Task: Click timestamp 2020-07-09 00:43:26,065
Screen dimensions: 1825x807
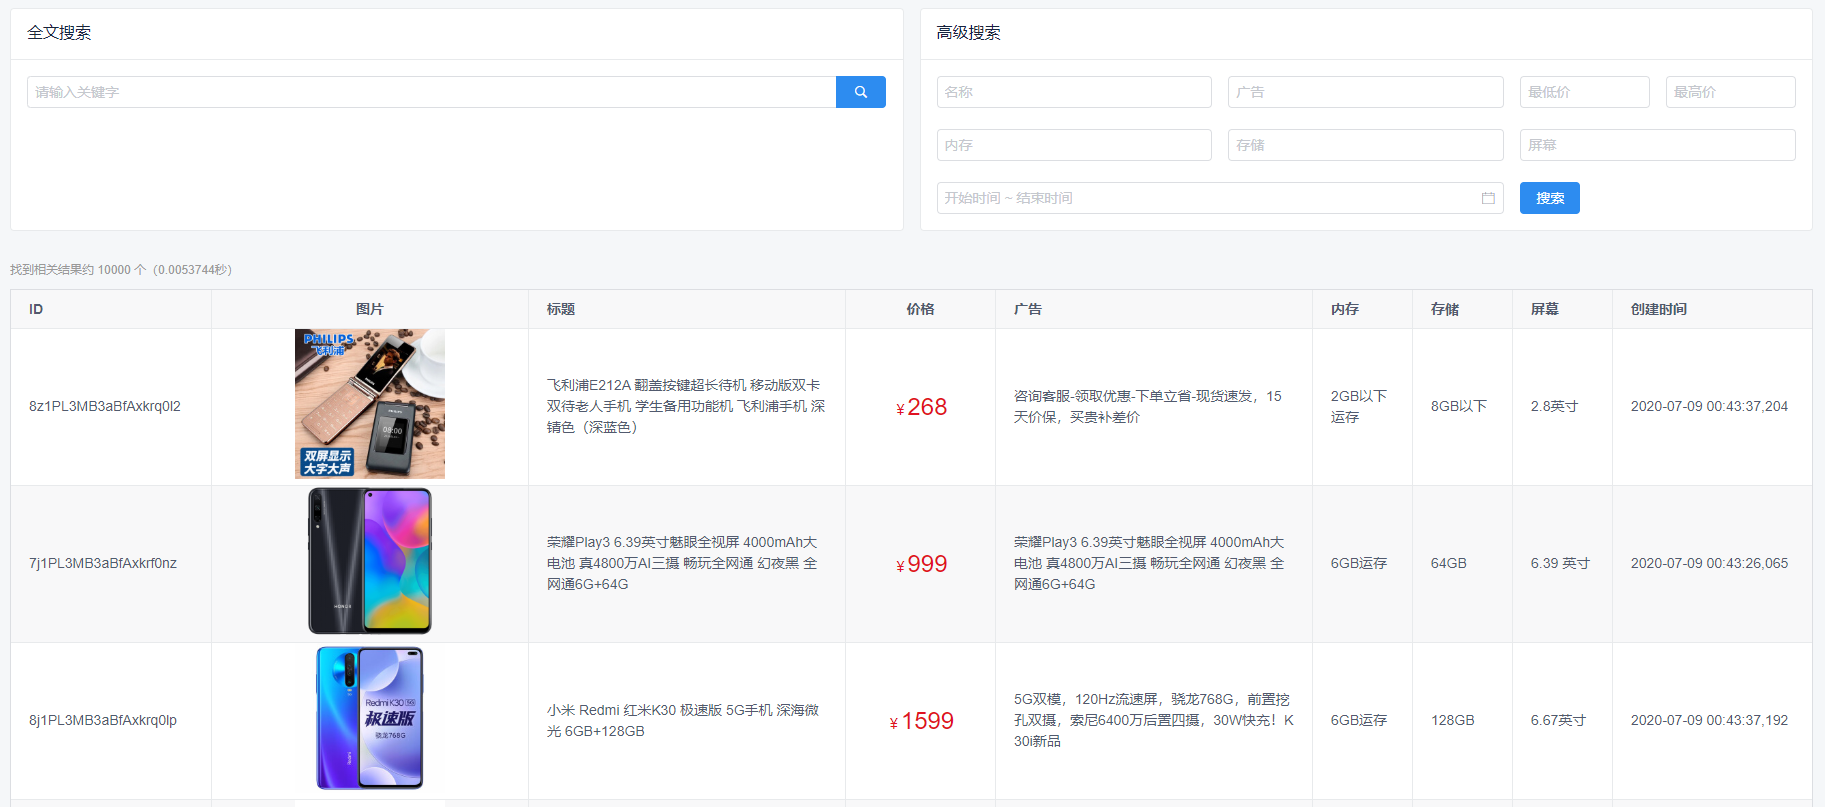Action: click(x=1710, y=563)
